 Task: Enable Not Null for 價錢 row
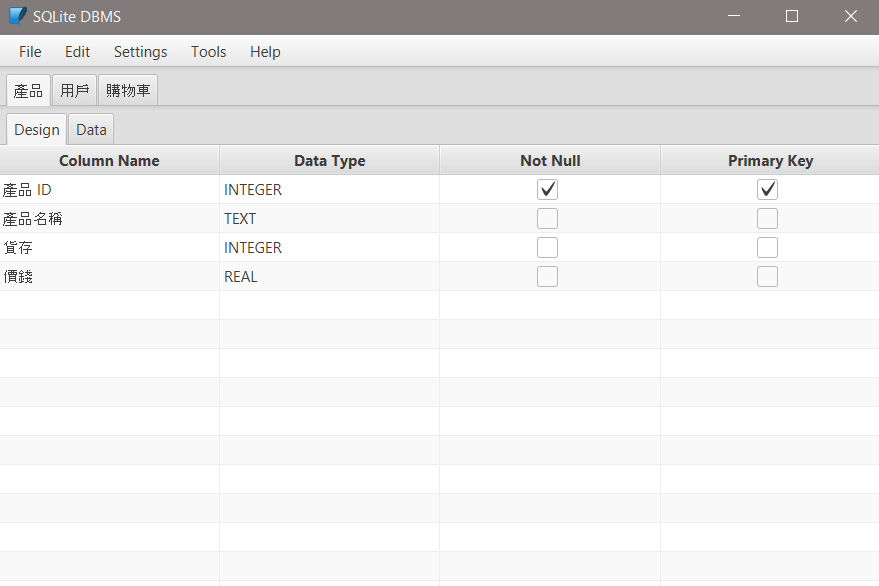[547, 276]
